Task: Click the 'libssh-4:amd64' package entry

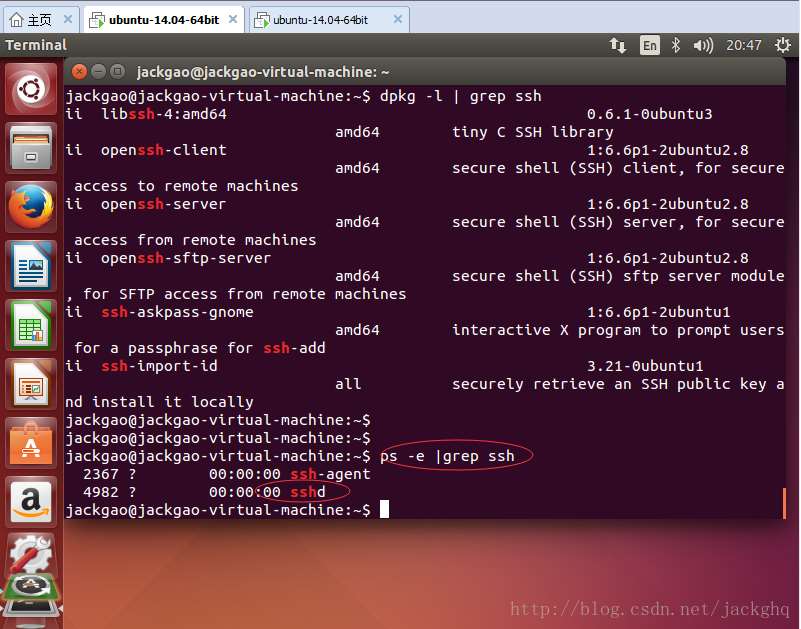Action: click(163, 114)
